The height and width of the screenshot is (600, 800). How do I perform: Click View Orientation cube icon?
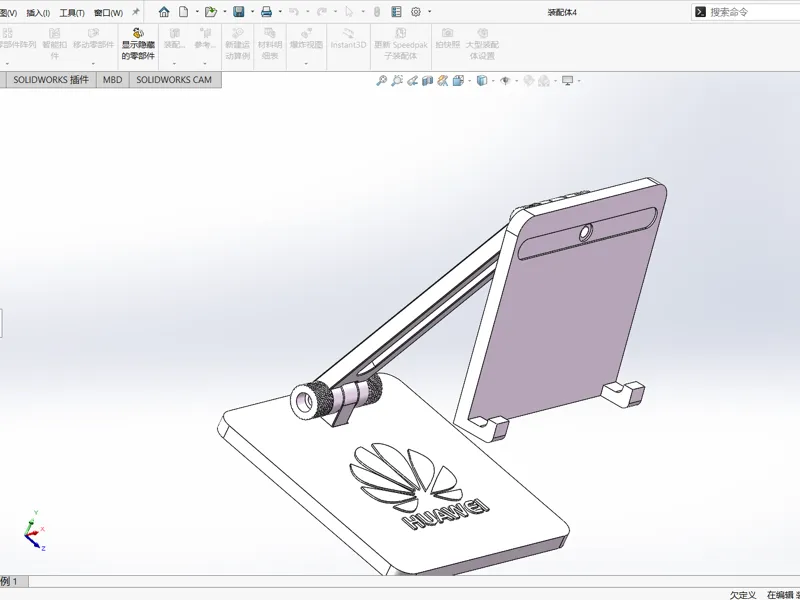point(458,81)
